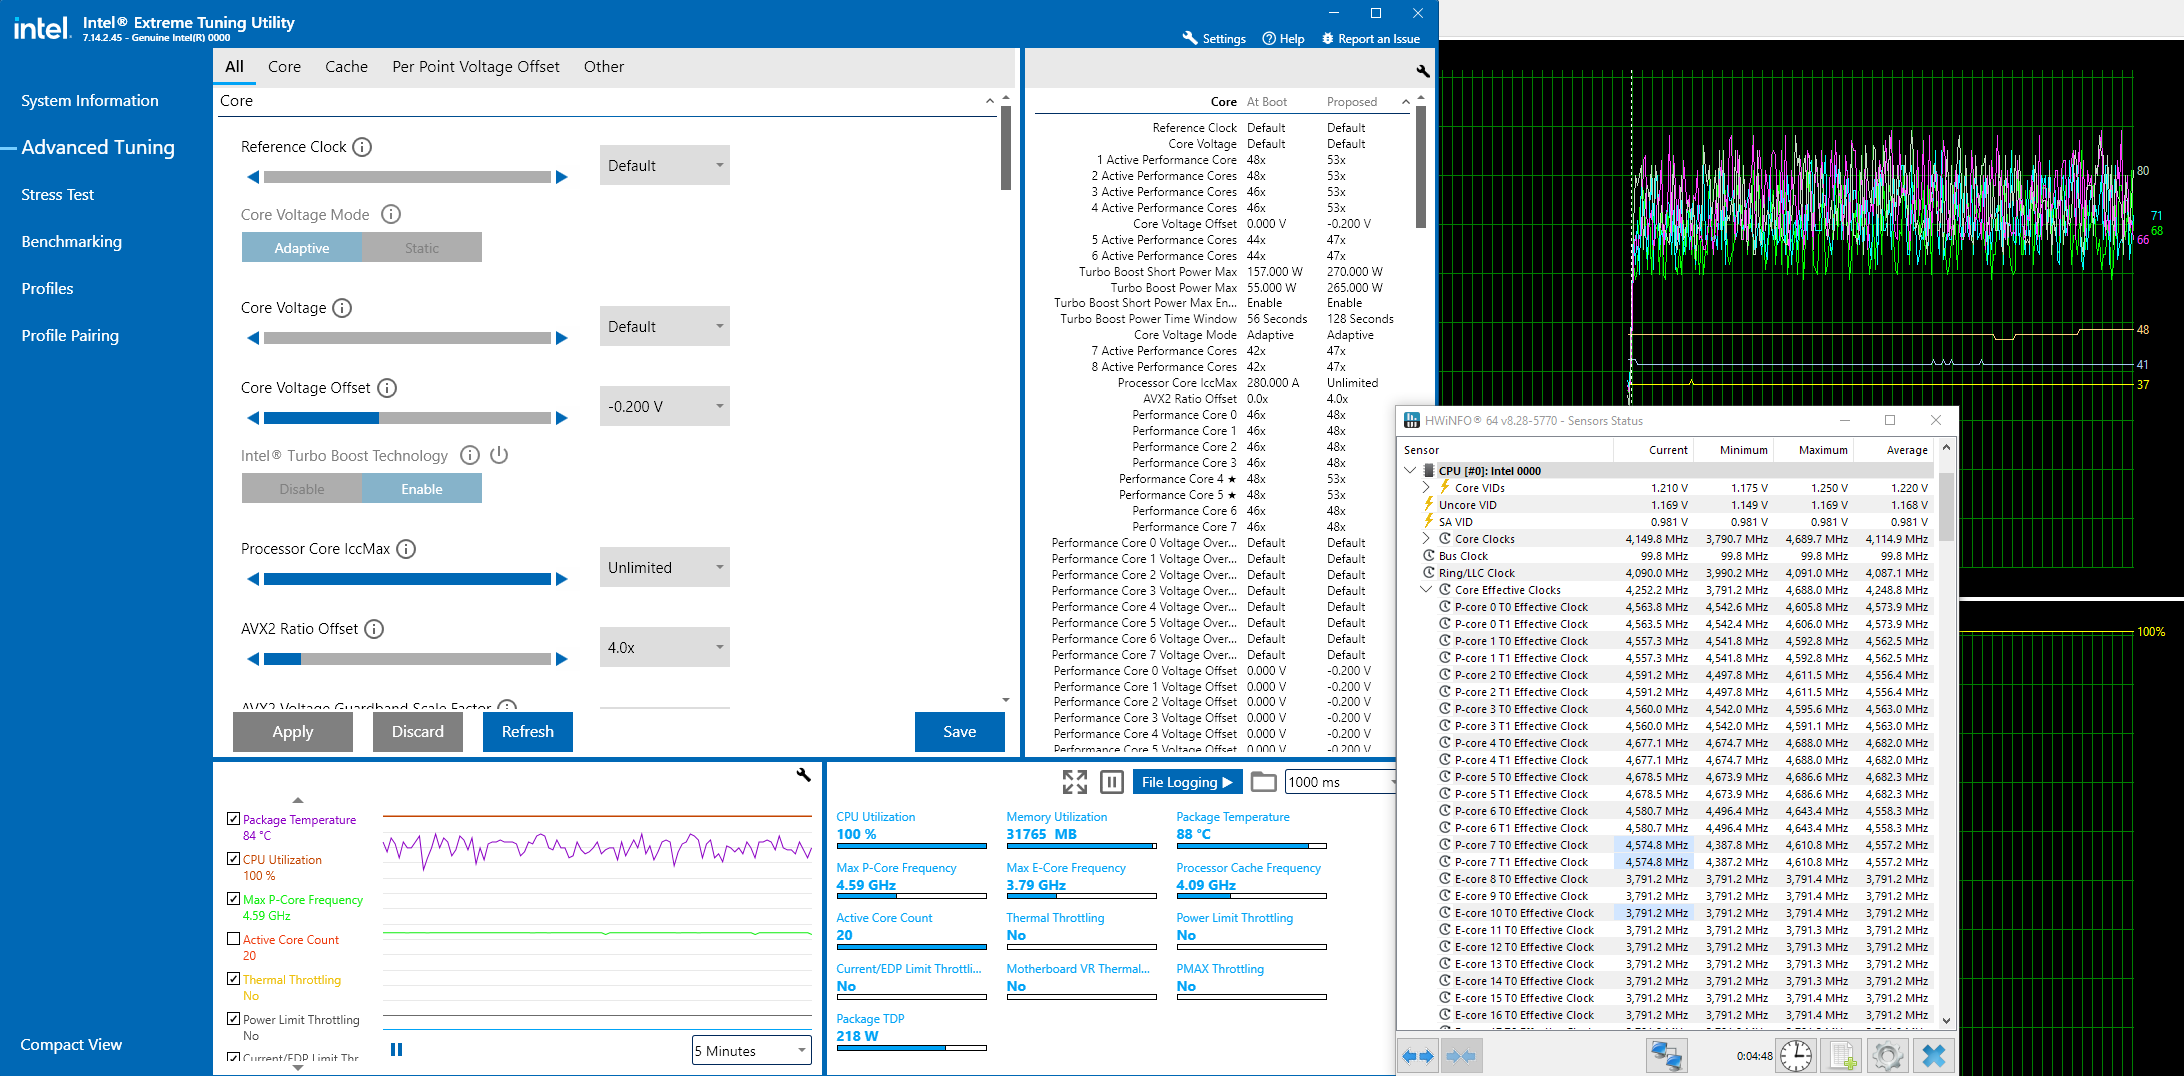Open Core Voltage Default dropdown

(665, 327)
